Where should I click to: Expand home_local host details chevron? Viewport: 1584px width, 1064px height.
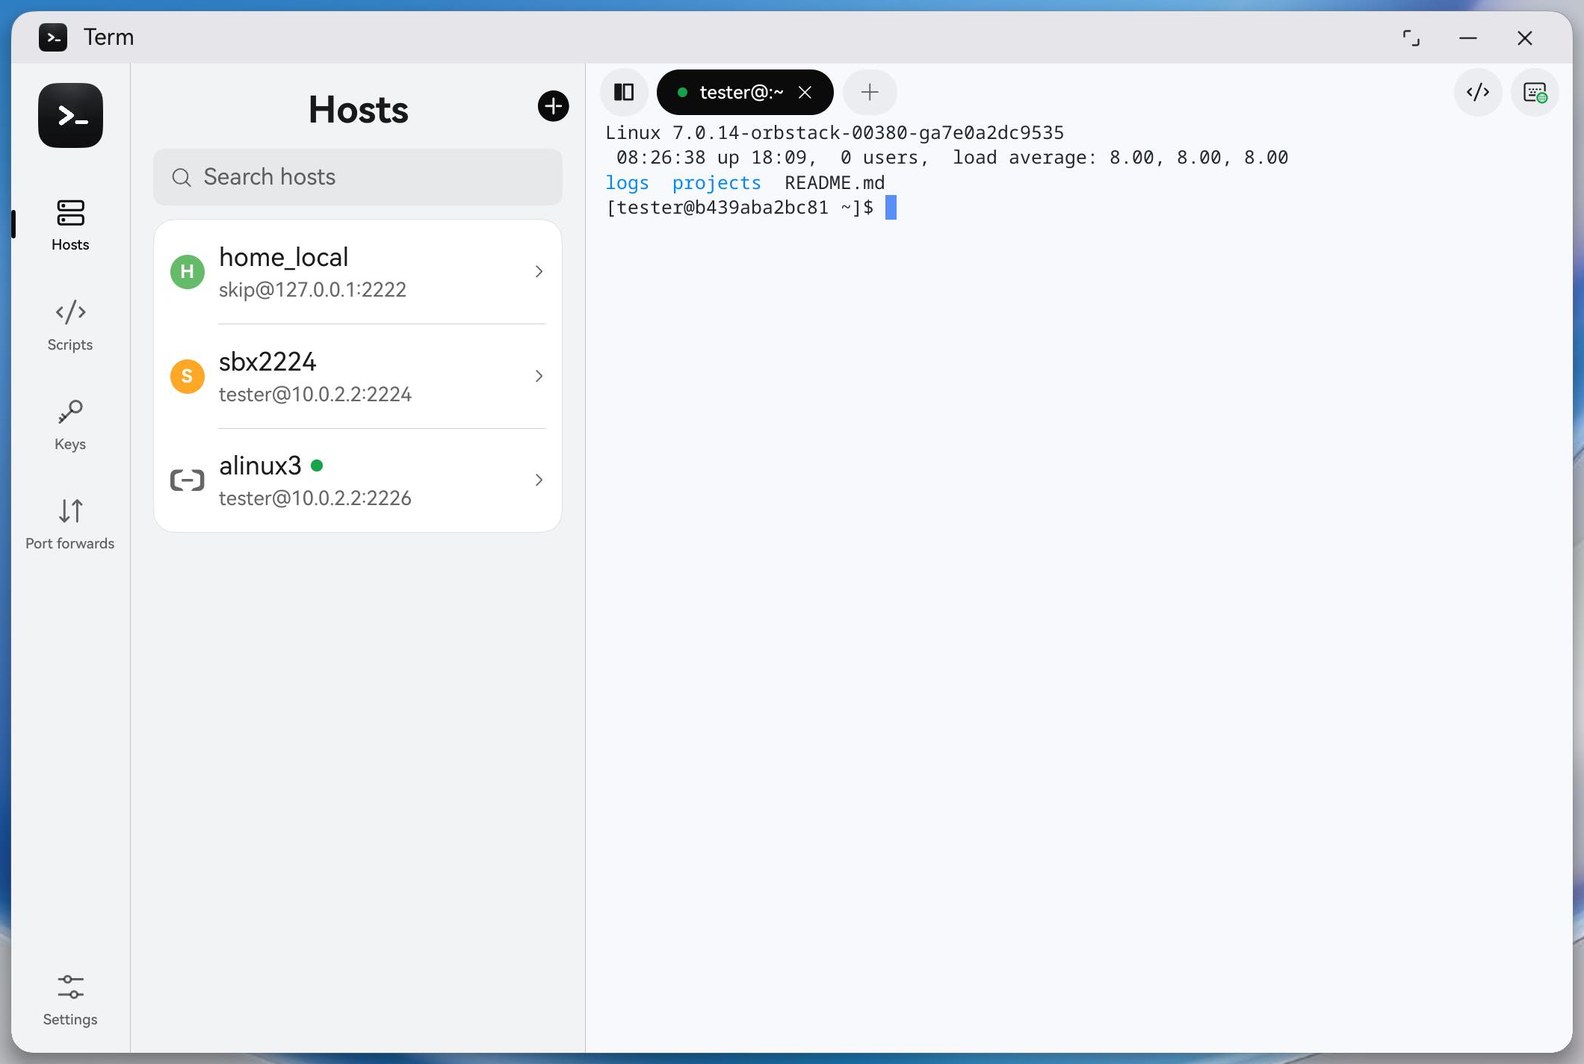pyautogui.click(x=539, y=272)
